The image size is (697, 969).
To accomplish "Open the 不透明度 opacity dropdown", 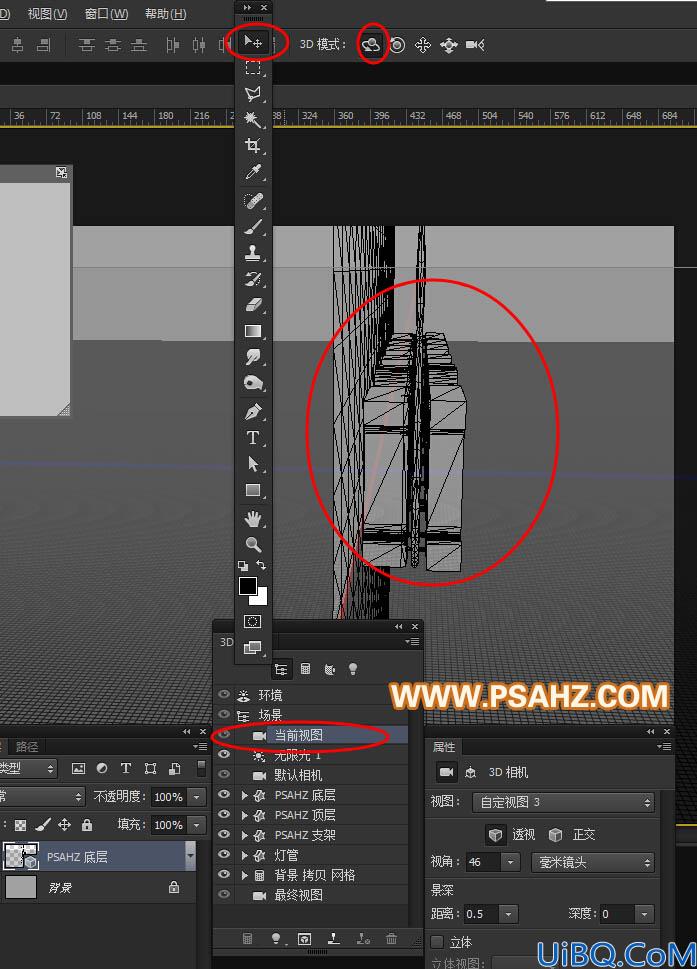I will tap(196, 797).
